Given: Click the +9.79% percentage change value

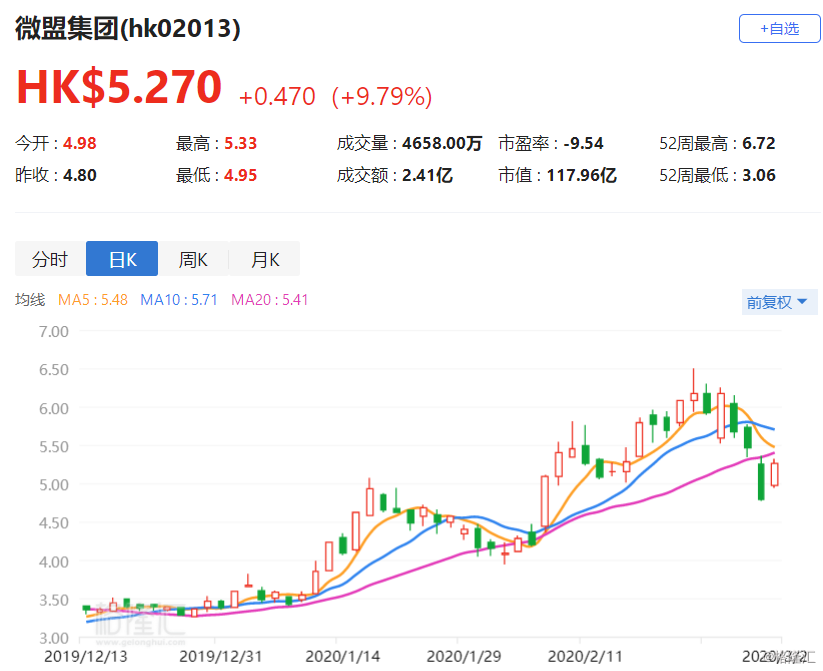Looking at the screenshot, I should [386, 97].
